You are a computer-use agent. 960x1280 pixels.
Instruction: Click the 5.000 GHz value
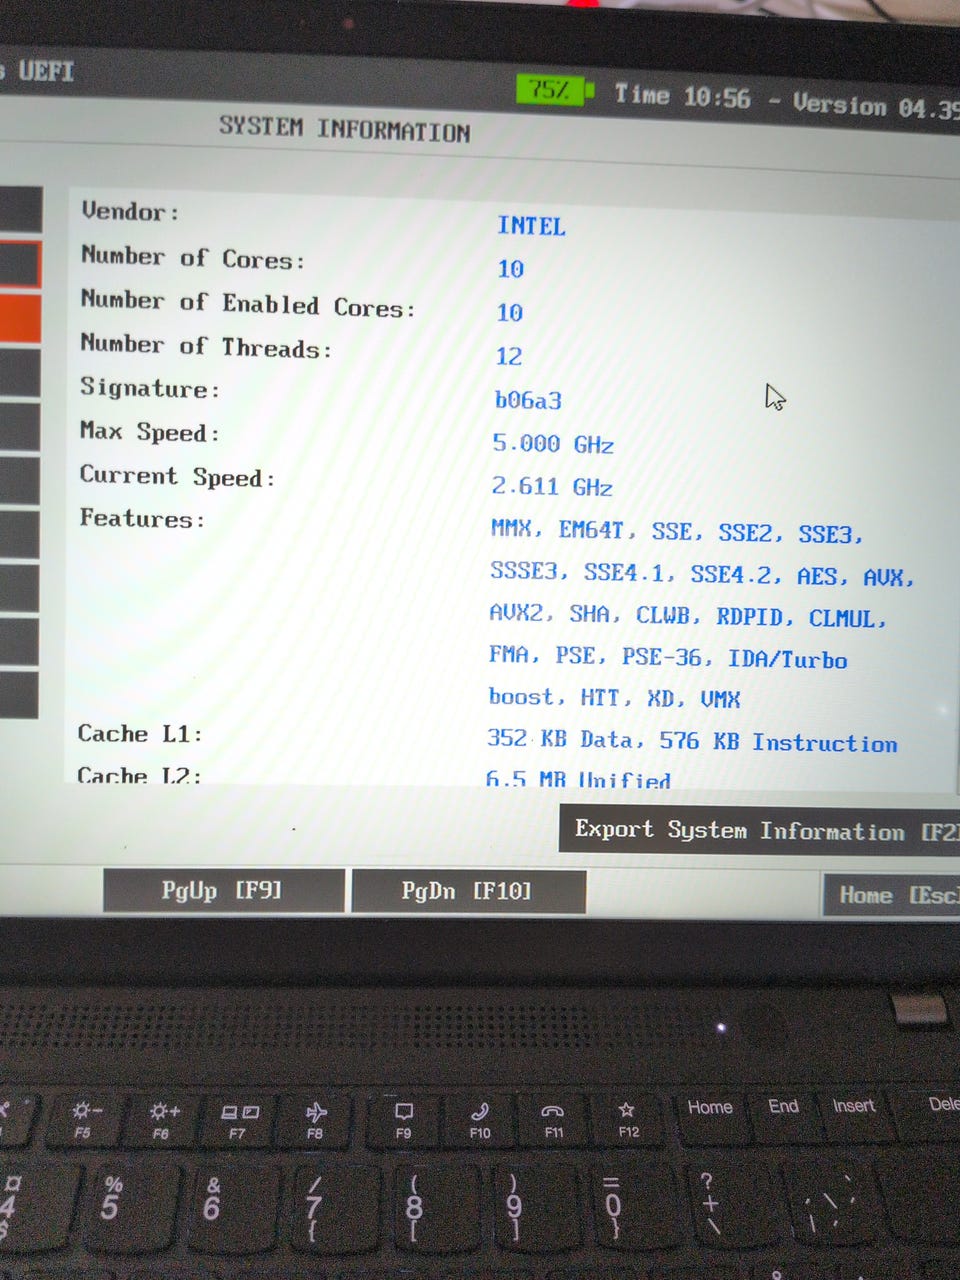[x=553, y=443]
